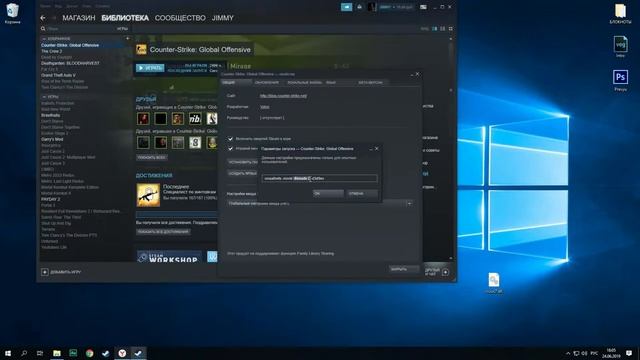
Task: Click the library search input field
Action: 81,29
